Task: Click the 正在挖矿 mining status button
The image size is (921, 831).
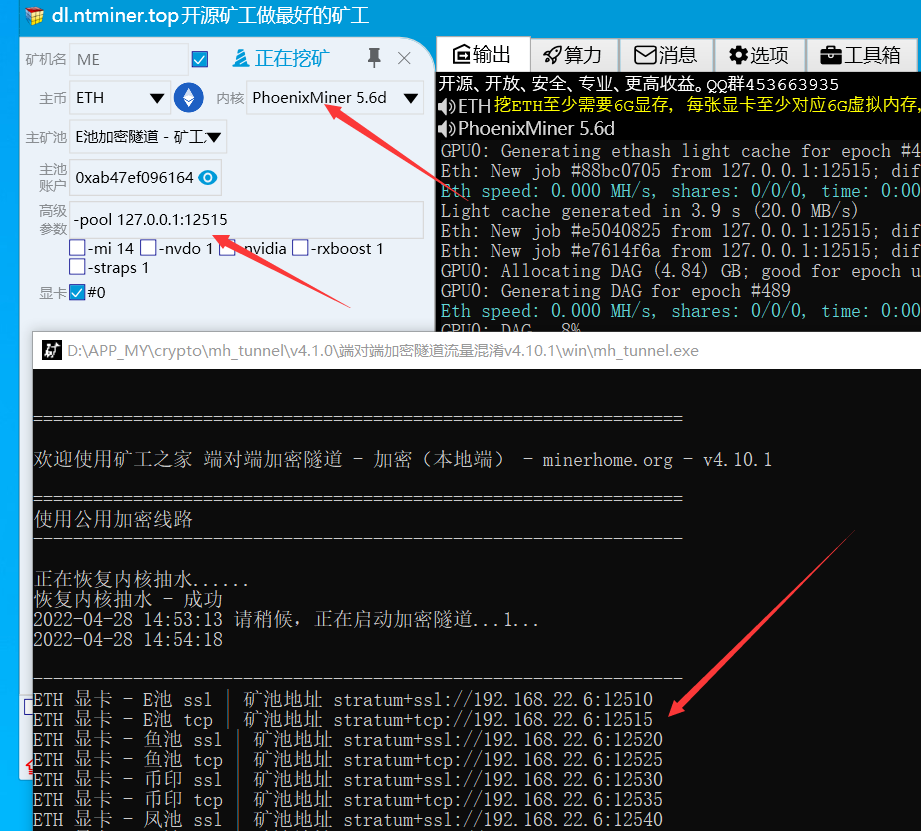Action: click(x=281, y=58)
